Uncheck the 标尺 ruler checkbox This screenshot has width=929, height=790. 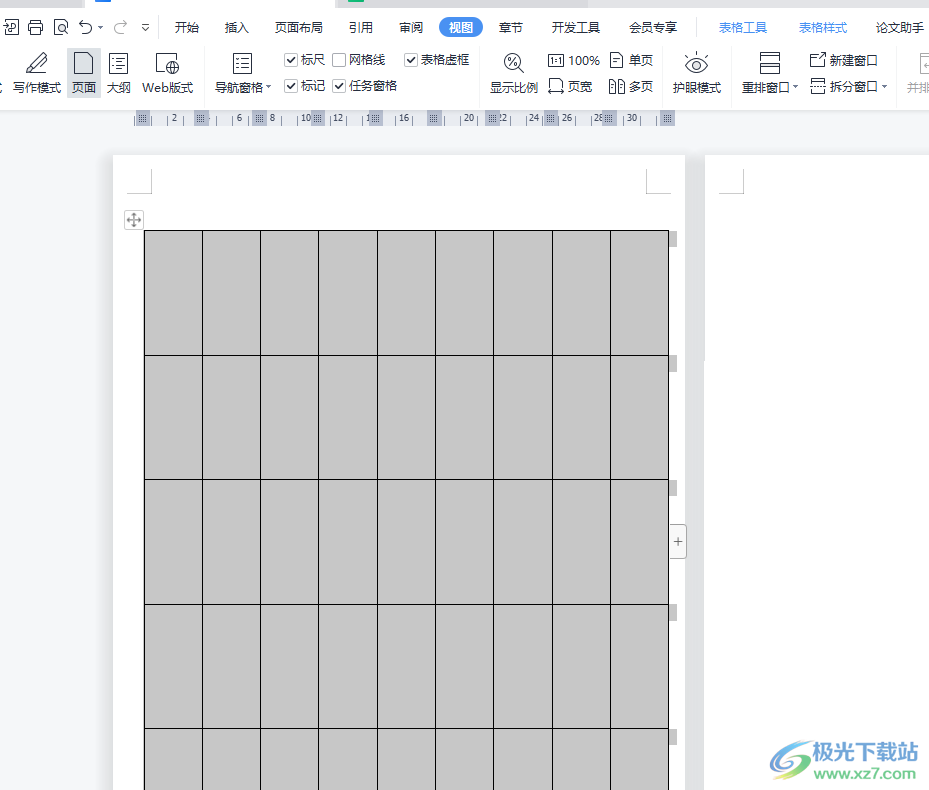click(x=290, y=60)
